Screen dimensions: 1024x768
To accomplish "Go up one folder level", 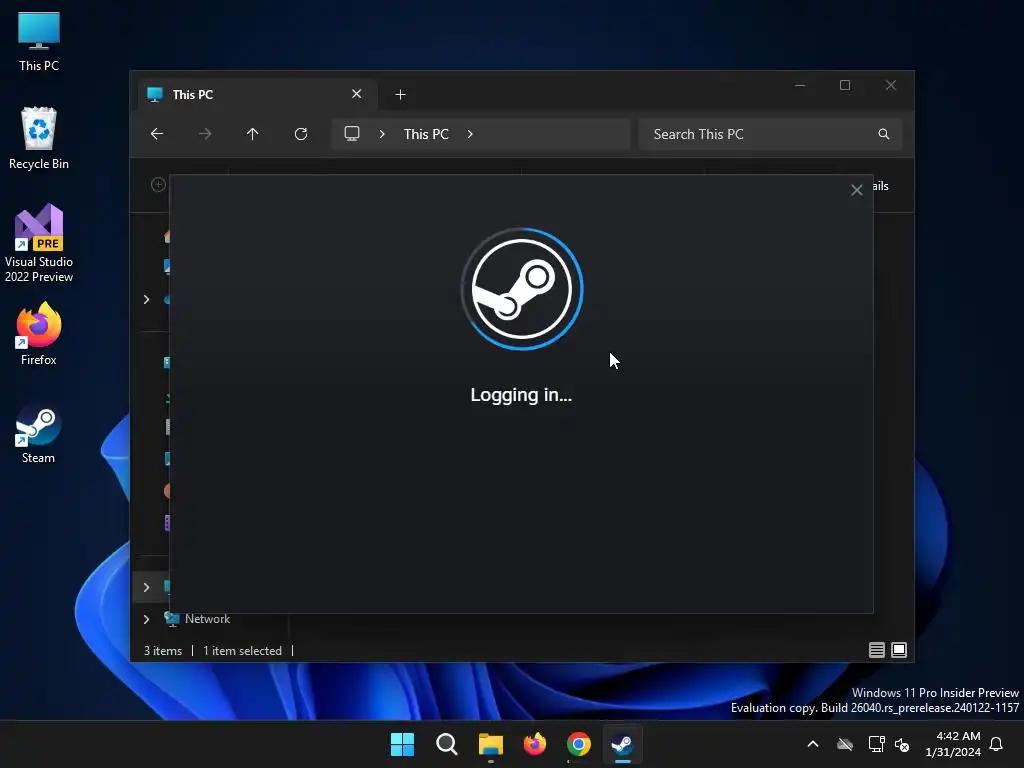I will click(x=253, y=134).
